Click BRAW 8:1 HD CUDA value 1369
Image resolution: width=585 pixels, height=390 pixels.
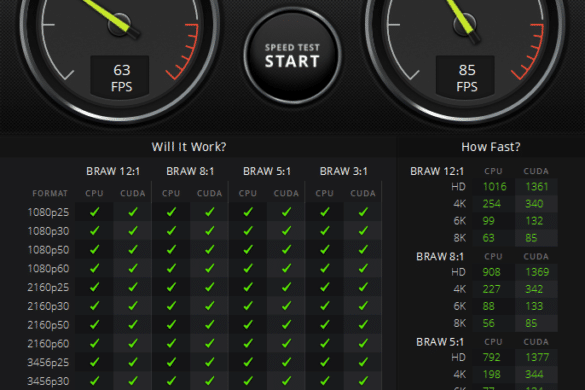[x=537, y=272]
